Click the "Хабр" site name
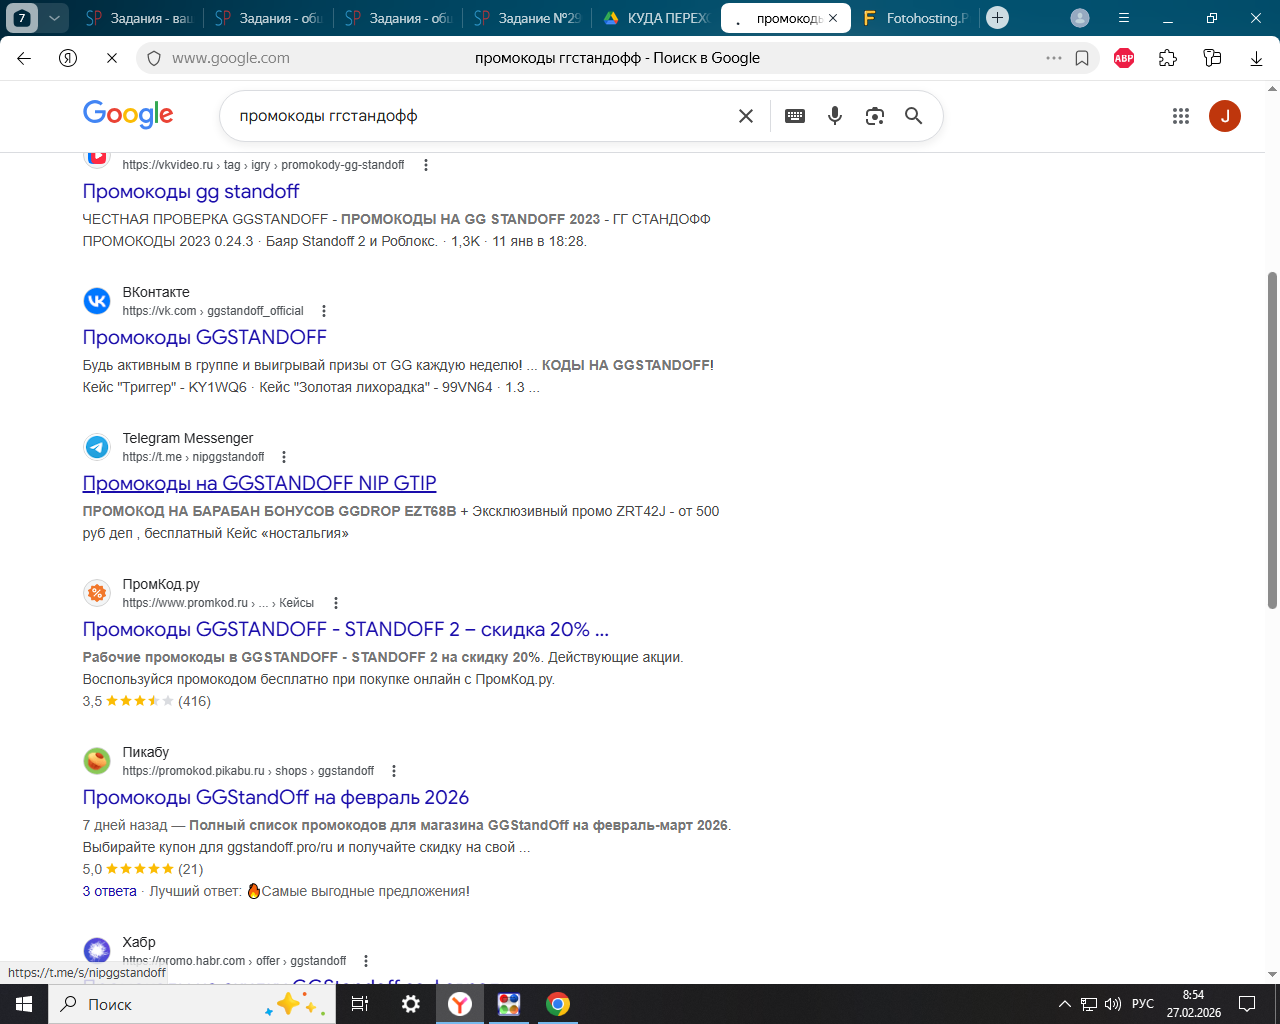 (139, 942)
